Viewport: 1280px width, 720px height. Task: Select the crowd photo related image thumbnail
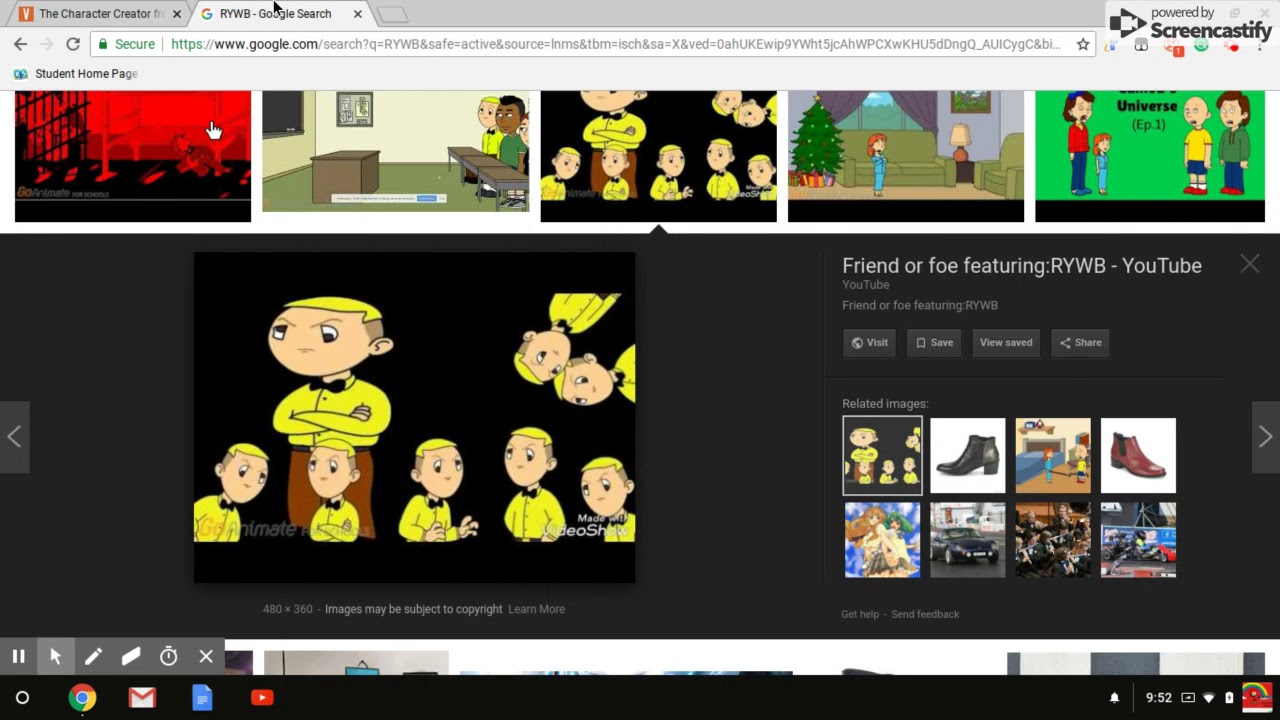(1053, 540)
